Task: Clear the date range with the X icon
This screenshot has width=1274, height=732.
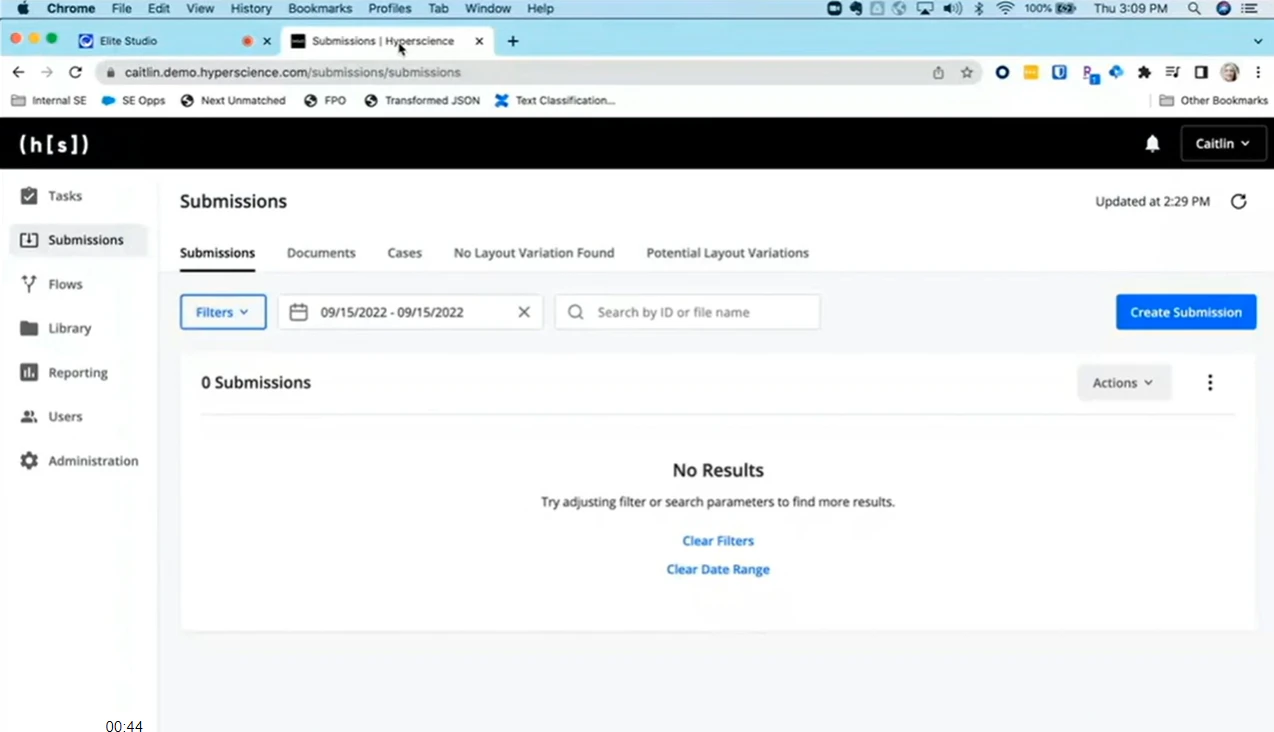Action: (x=523, y=311)
